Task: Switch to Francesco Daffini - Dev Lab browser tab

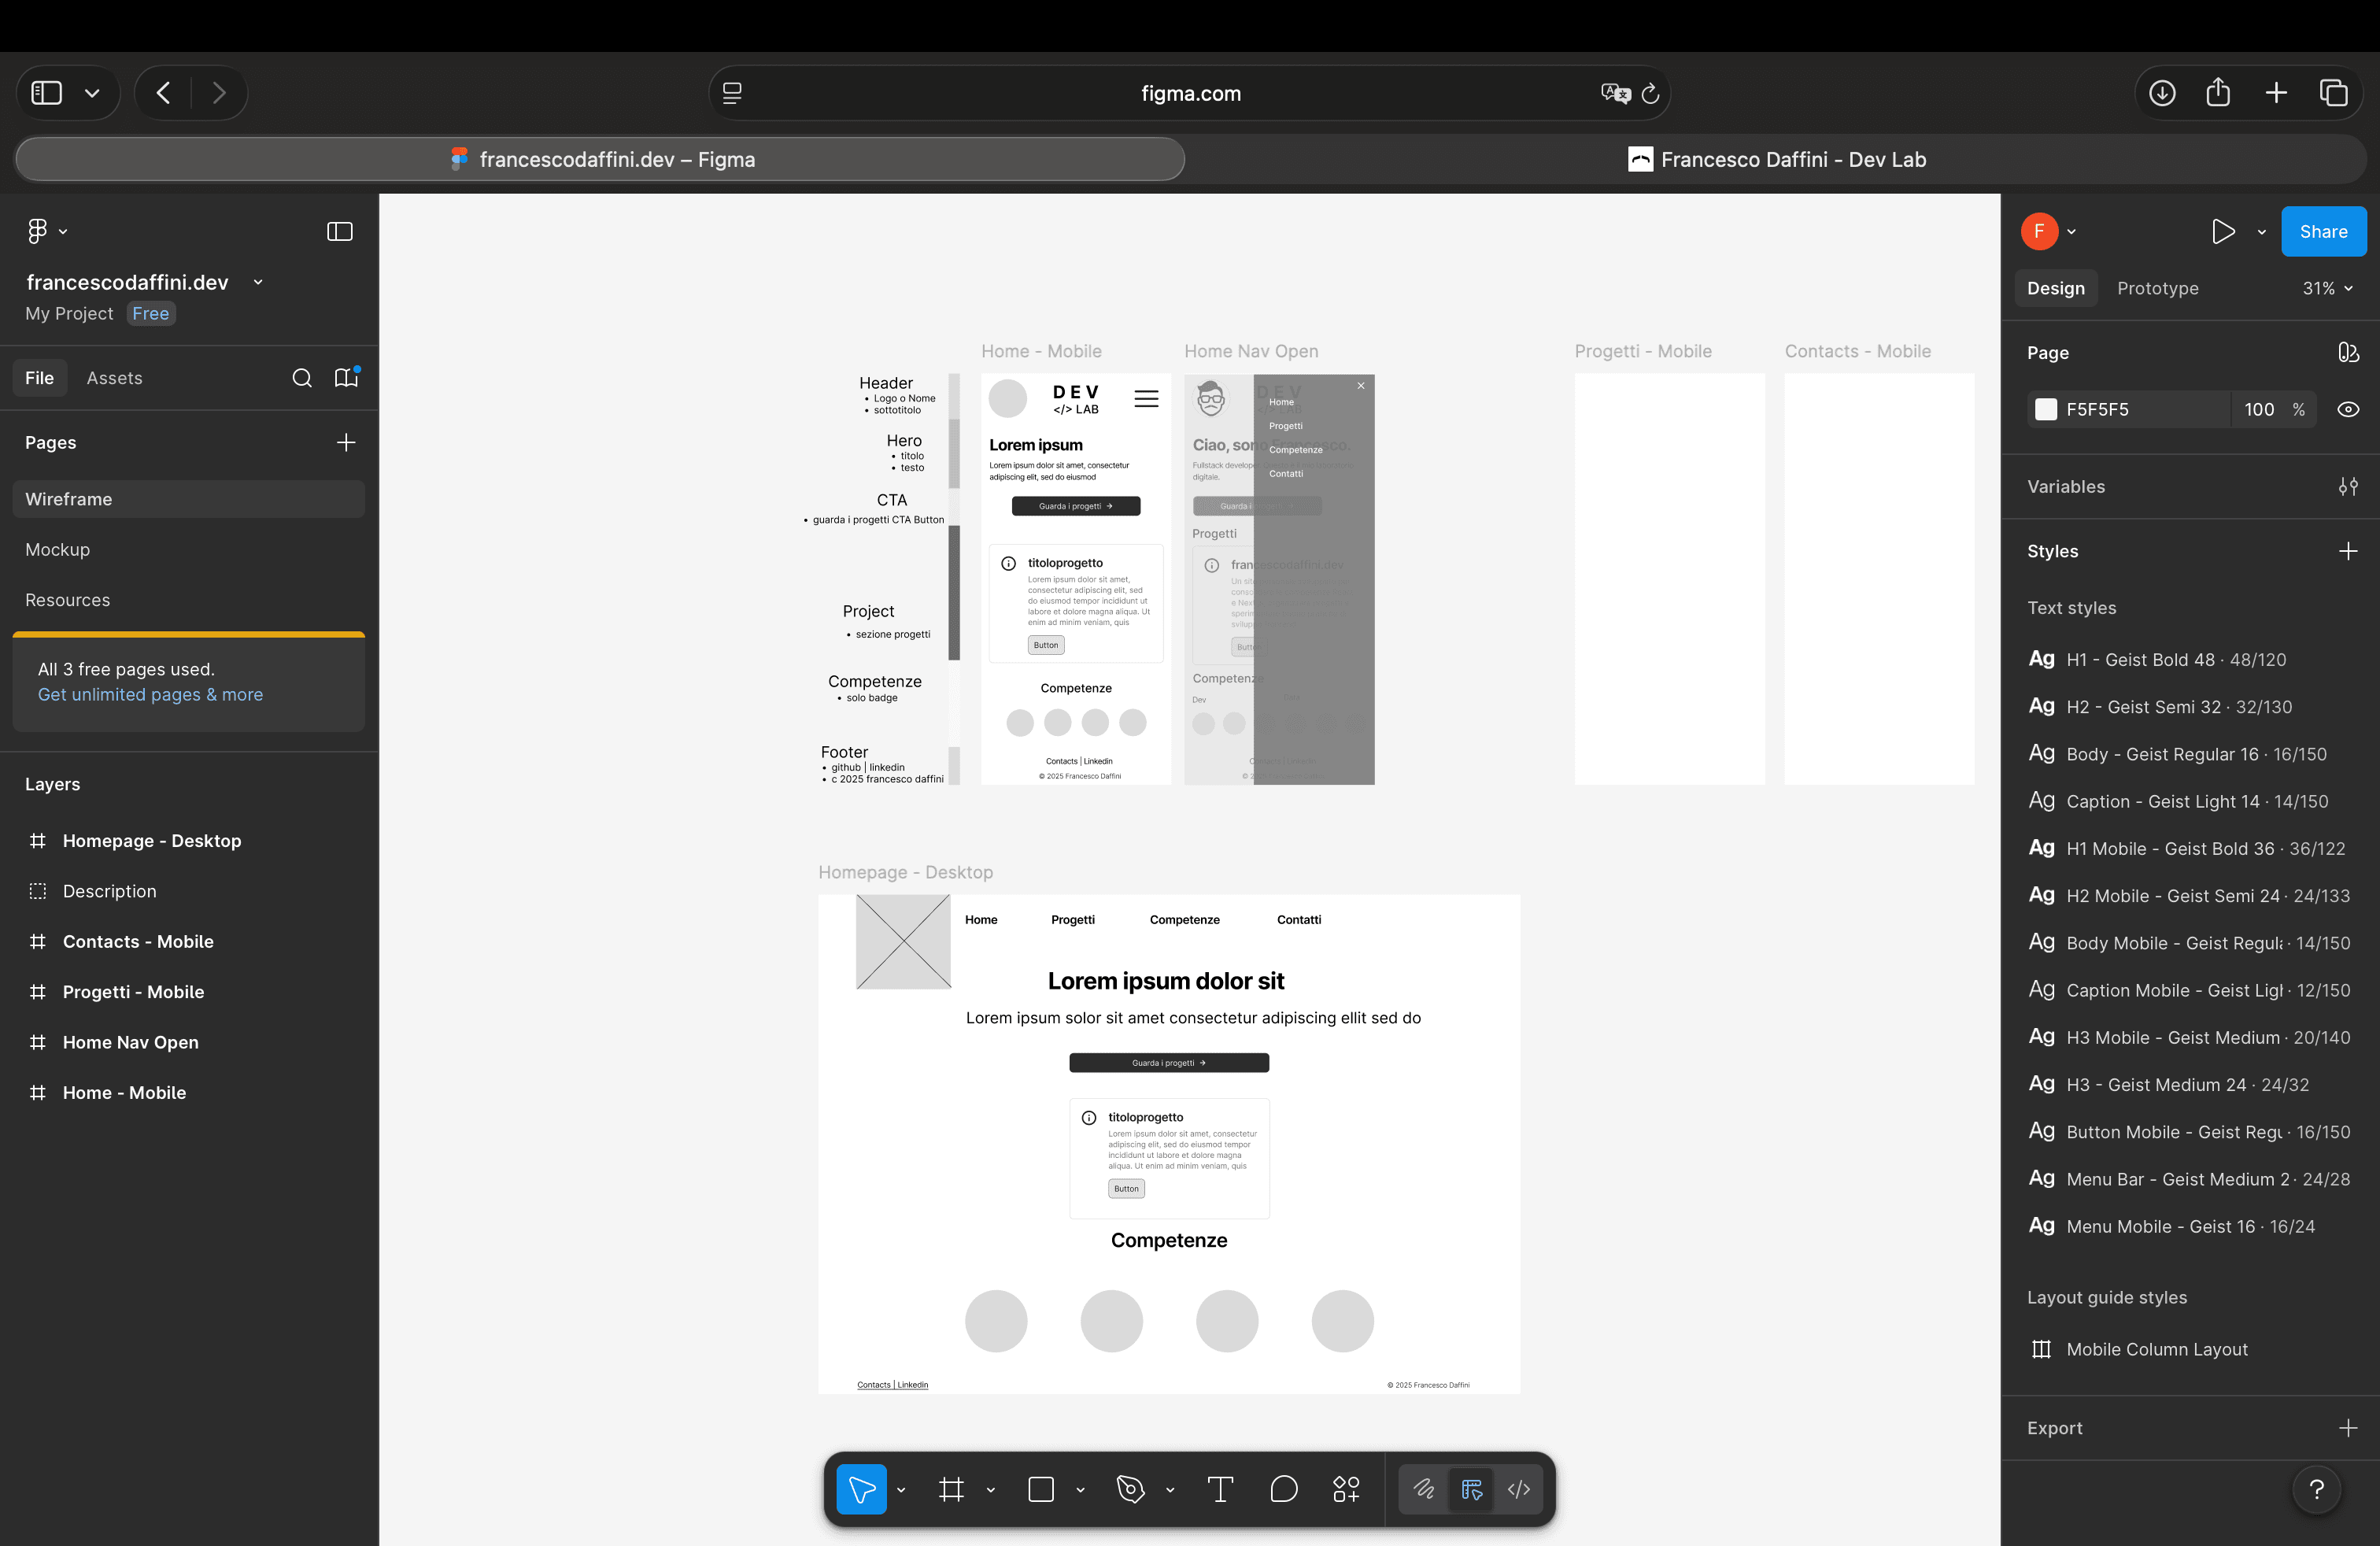Action: pyautogui.click(x=1777, y=159)
